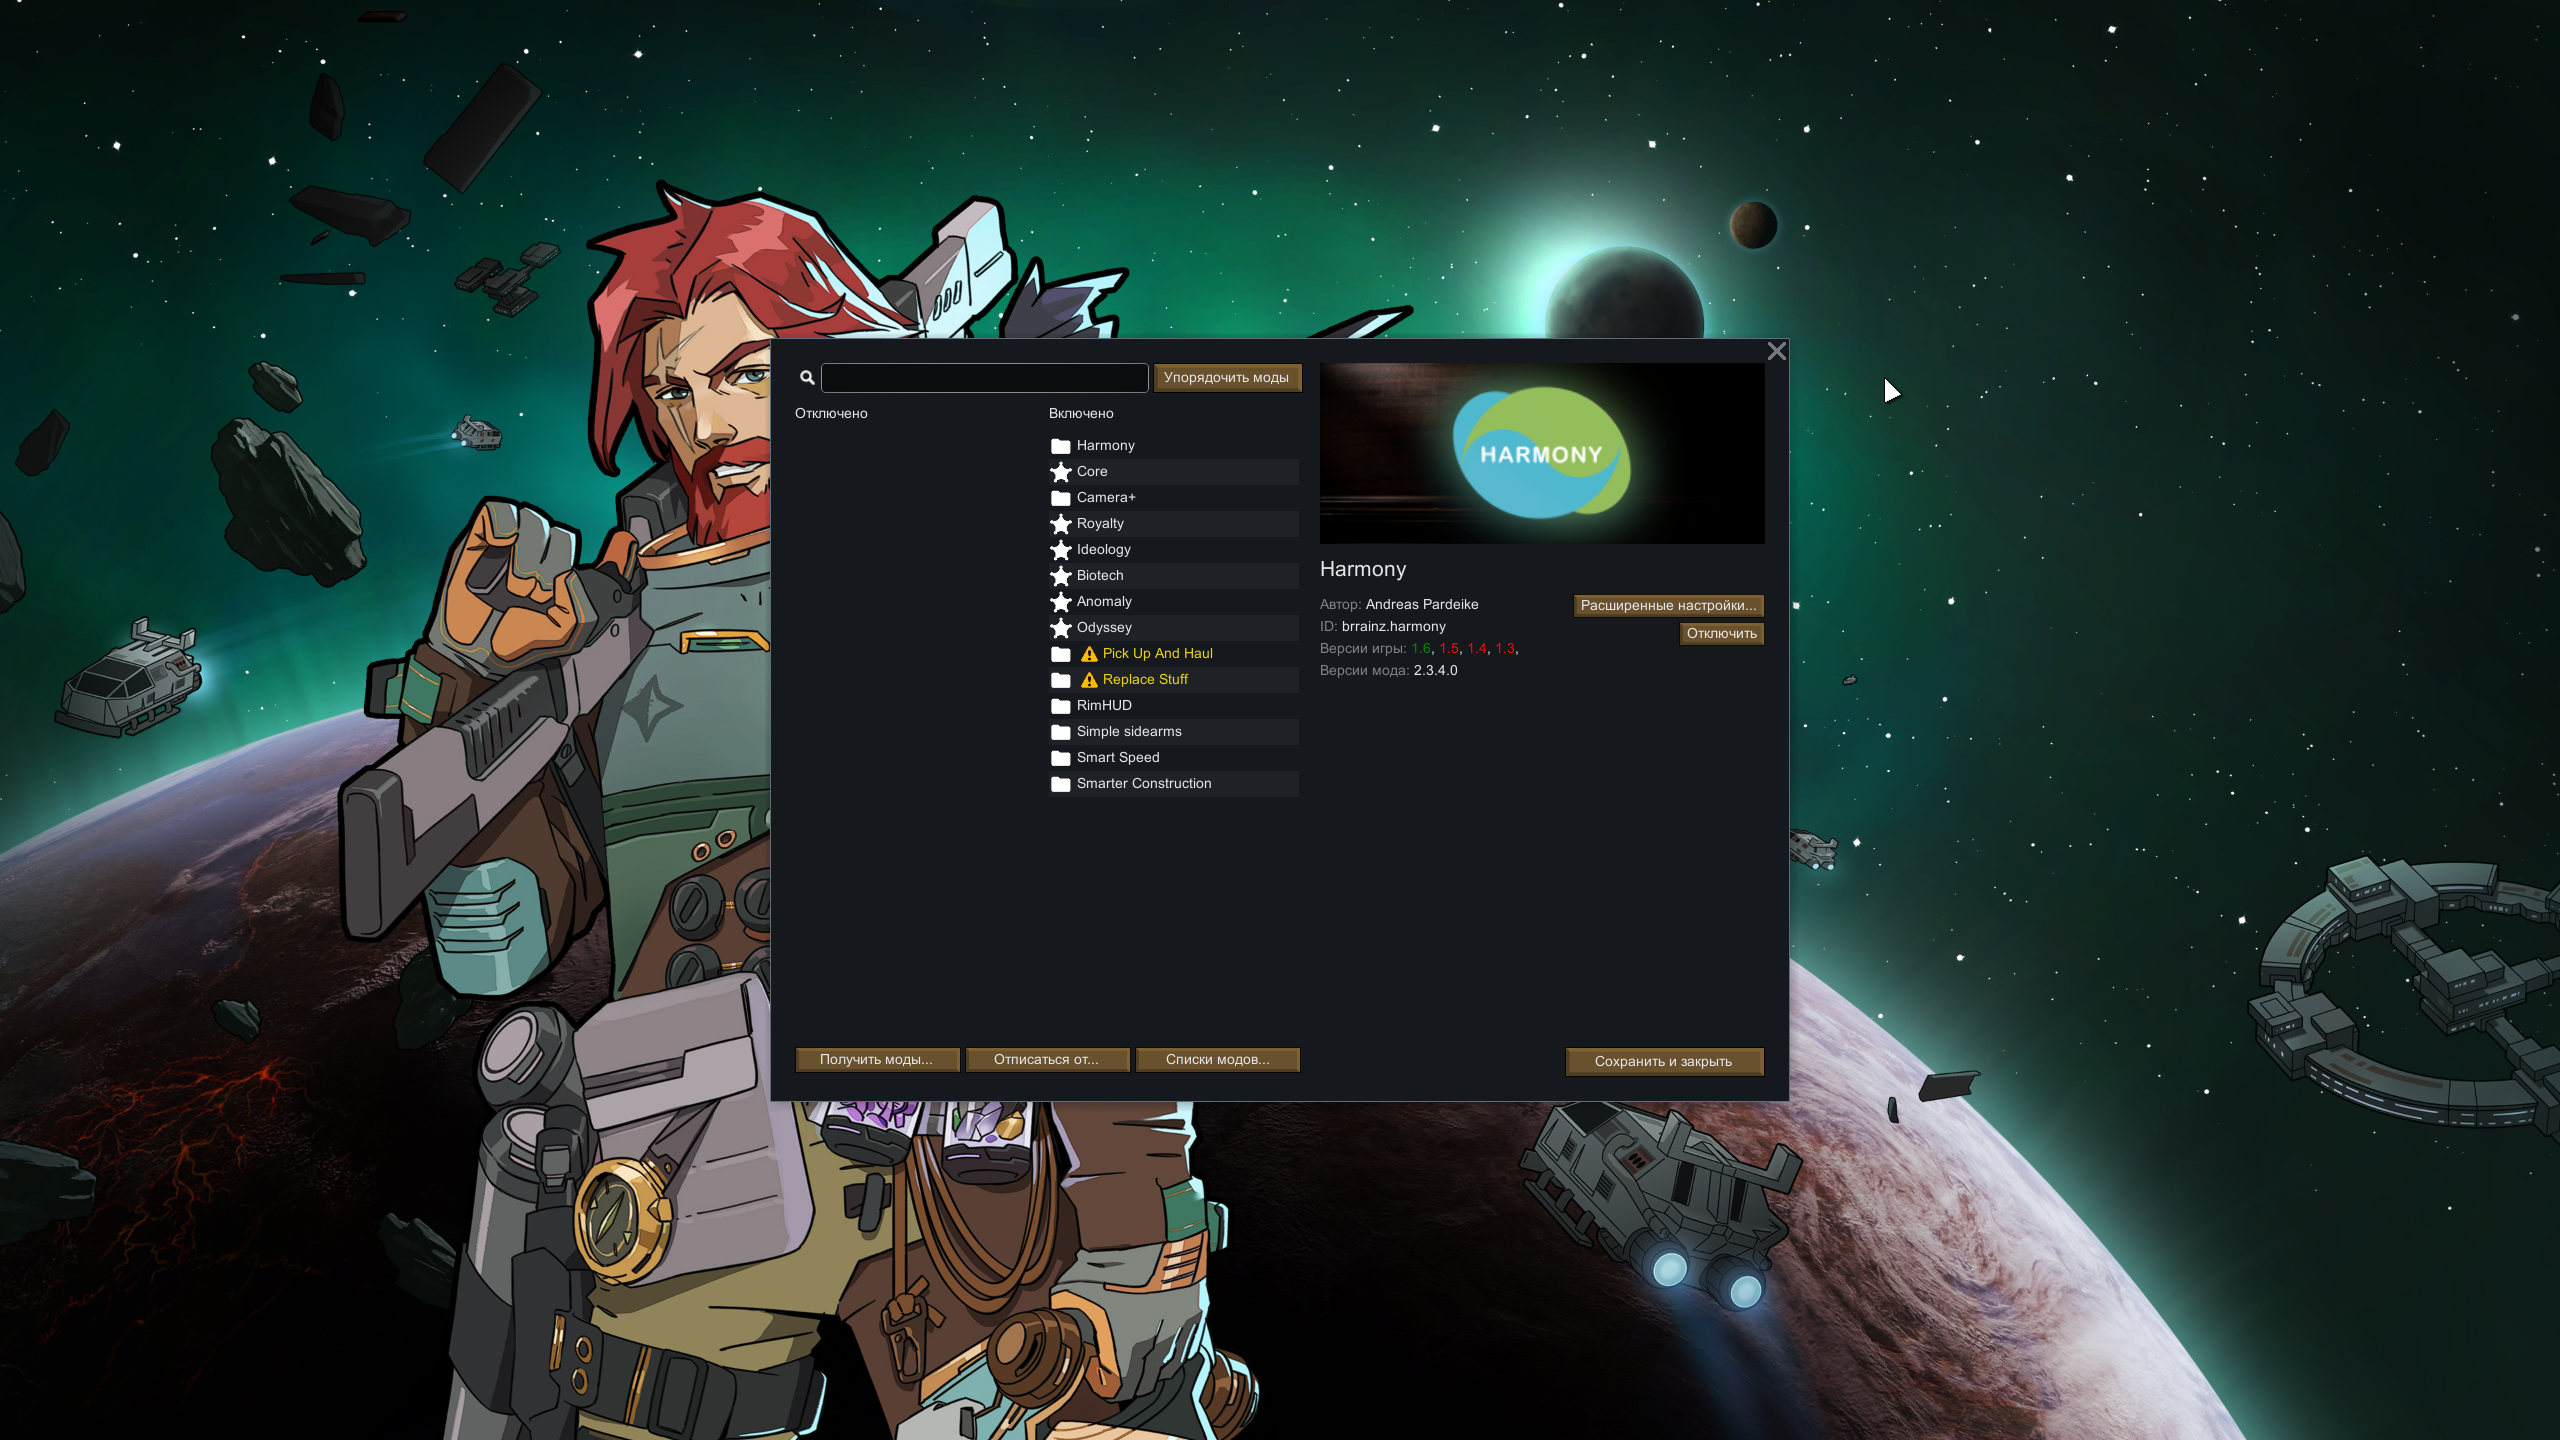
Task: Click the Harmony preview image
Action: tap(1541, 454)
